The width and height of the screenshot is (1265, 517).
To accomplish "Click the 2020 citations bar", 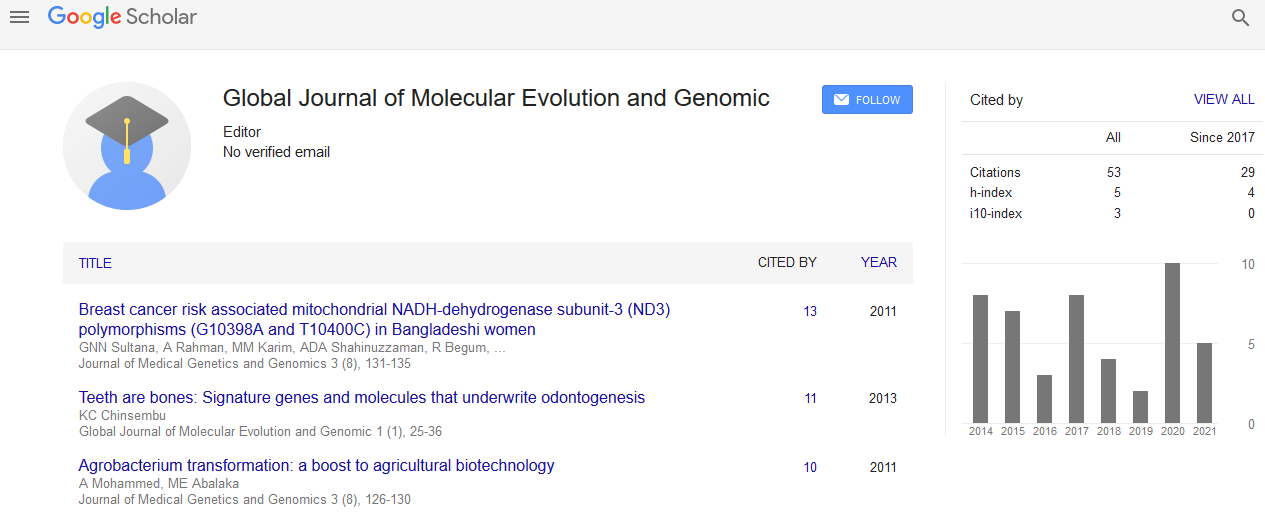I will pos(1173,343).
